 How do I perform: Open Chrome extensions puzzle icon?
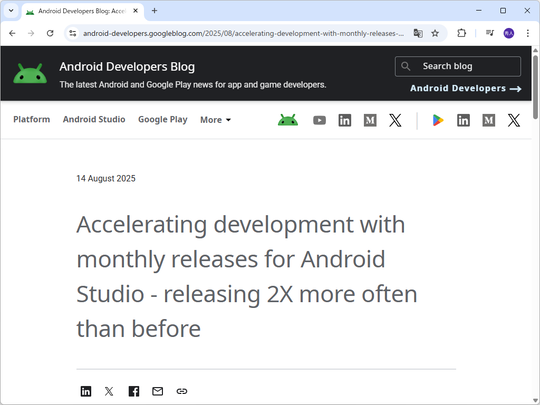[x=461, y=33]
